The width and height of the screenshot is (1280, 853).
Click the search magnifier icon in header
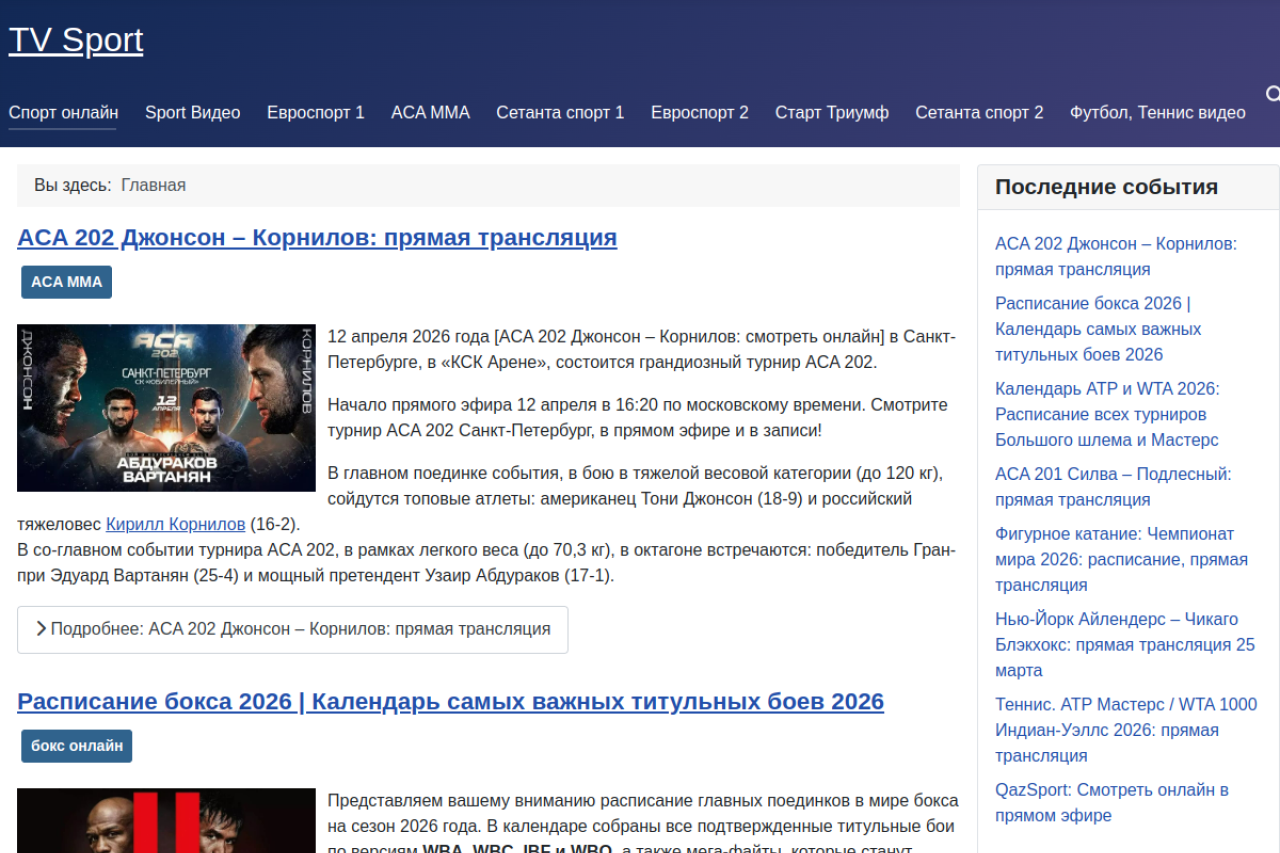1272,94
